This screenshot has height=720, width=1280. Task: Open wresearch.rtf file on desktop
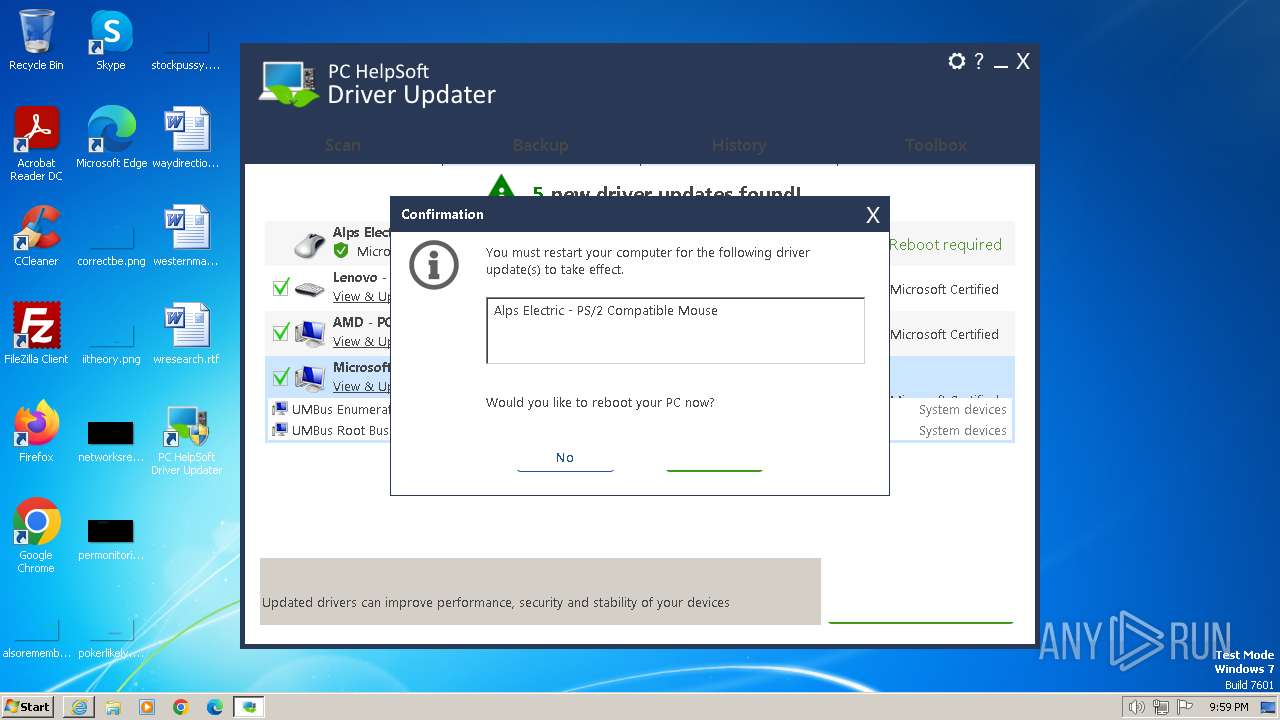point(186,333)
